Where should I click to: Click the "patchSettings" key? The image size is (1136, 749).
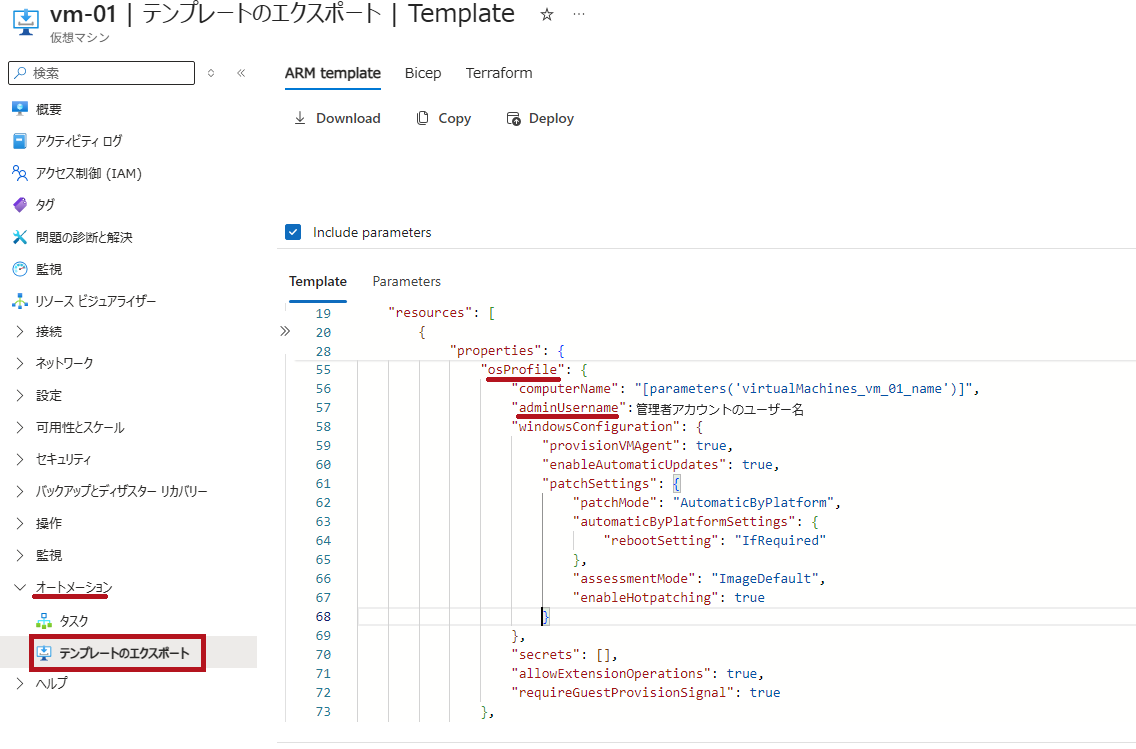pos(599,484)
